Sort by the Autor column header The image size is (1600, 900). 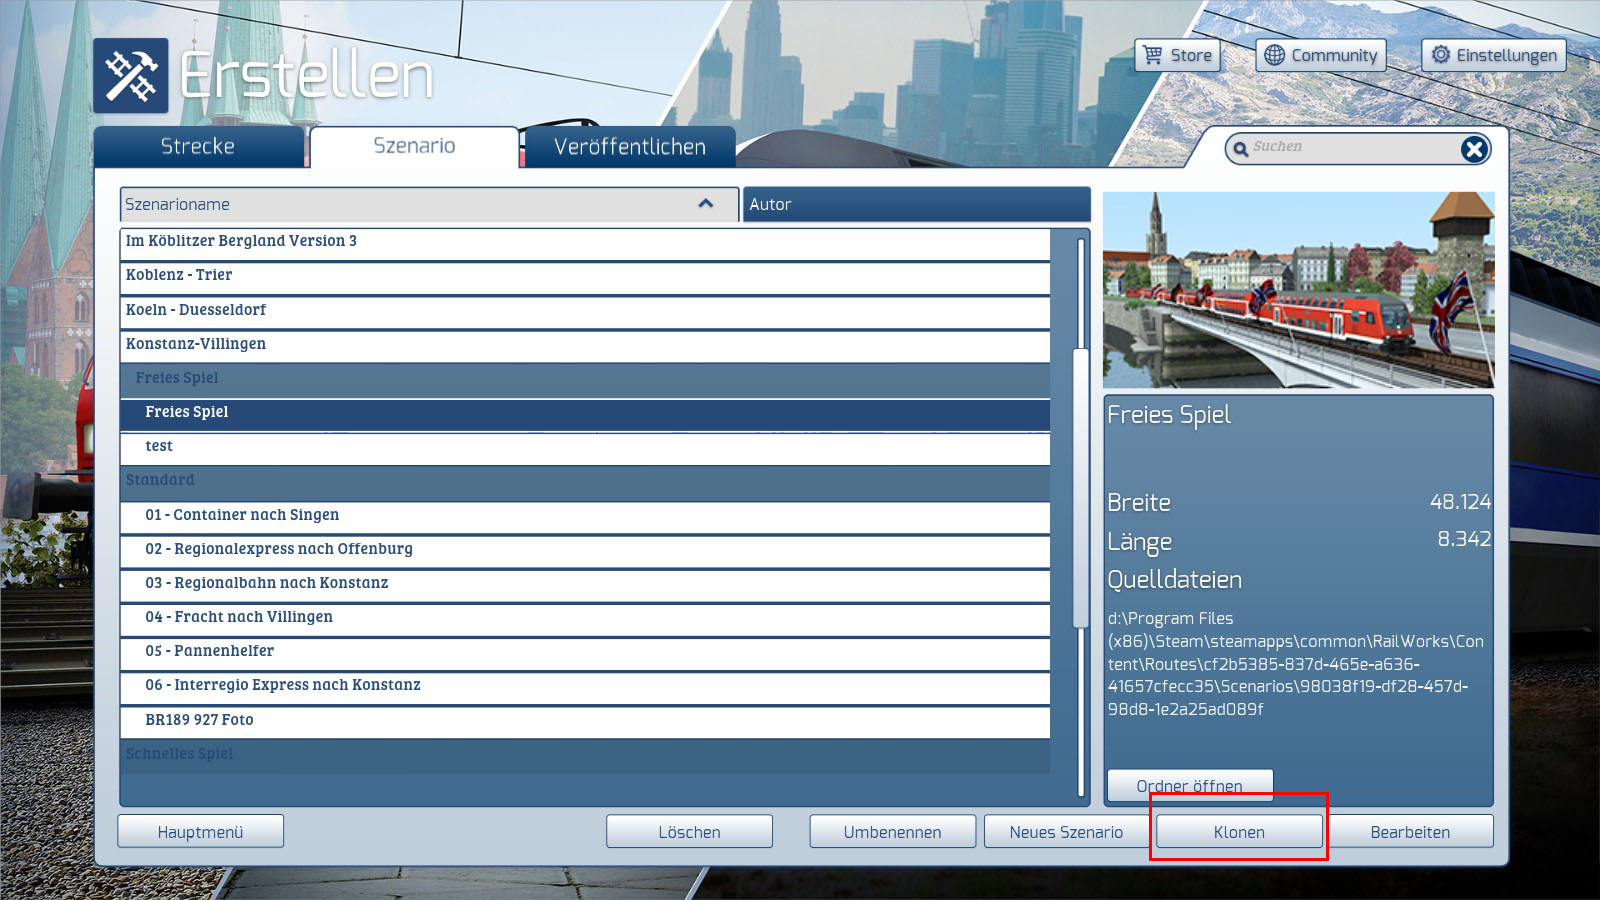(x=916, y=204)
